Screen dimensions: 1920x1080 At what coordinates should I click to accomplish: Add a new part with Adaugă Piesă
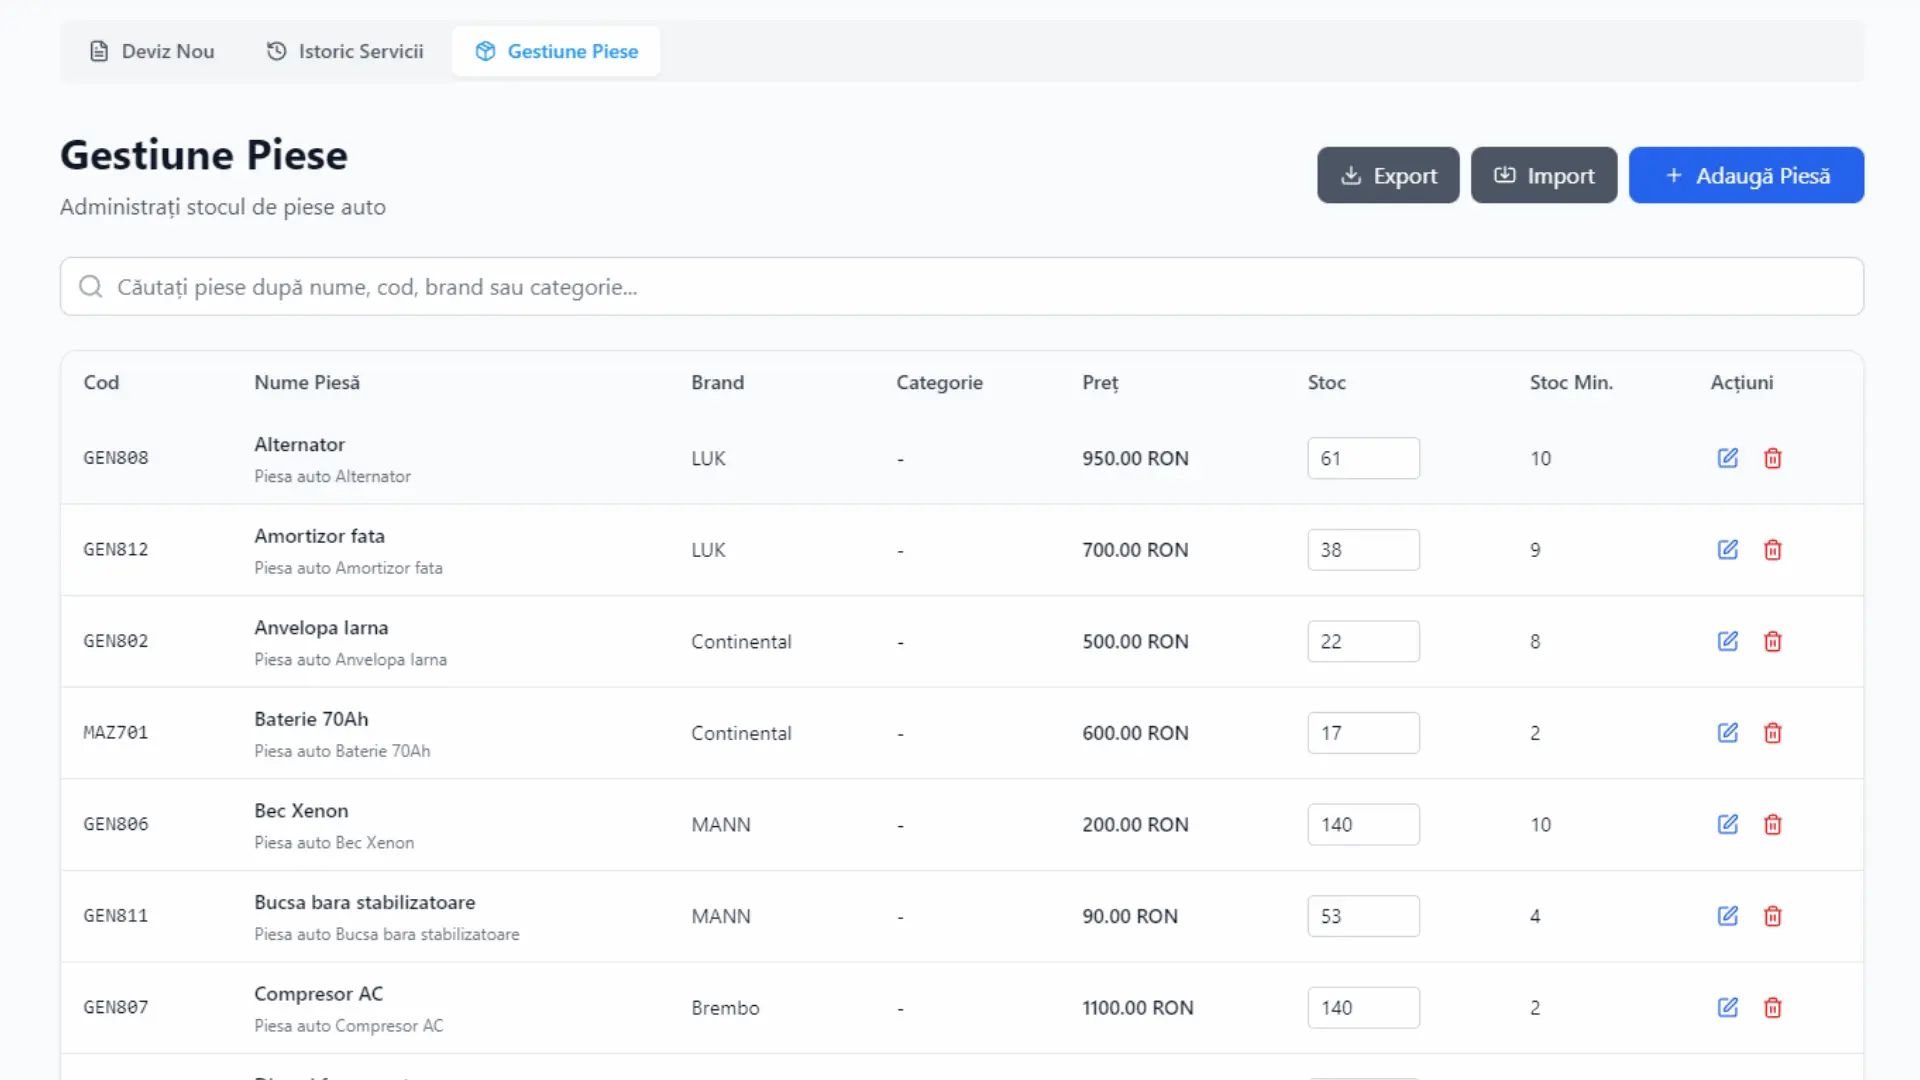(x=1746, y=175)
